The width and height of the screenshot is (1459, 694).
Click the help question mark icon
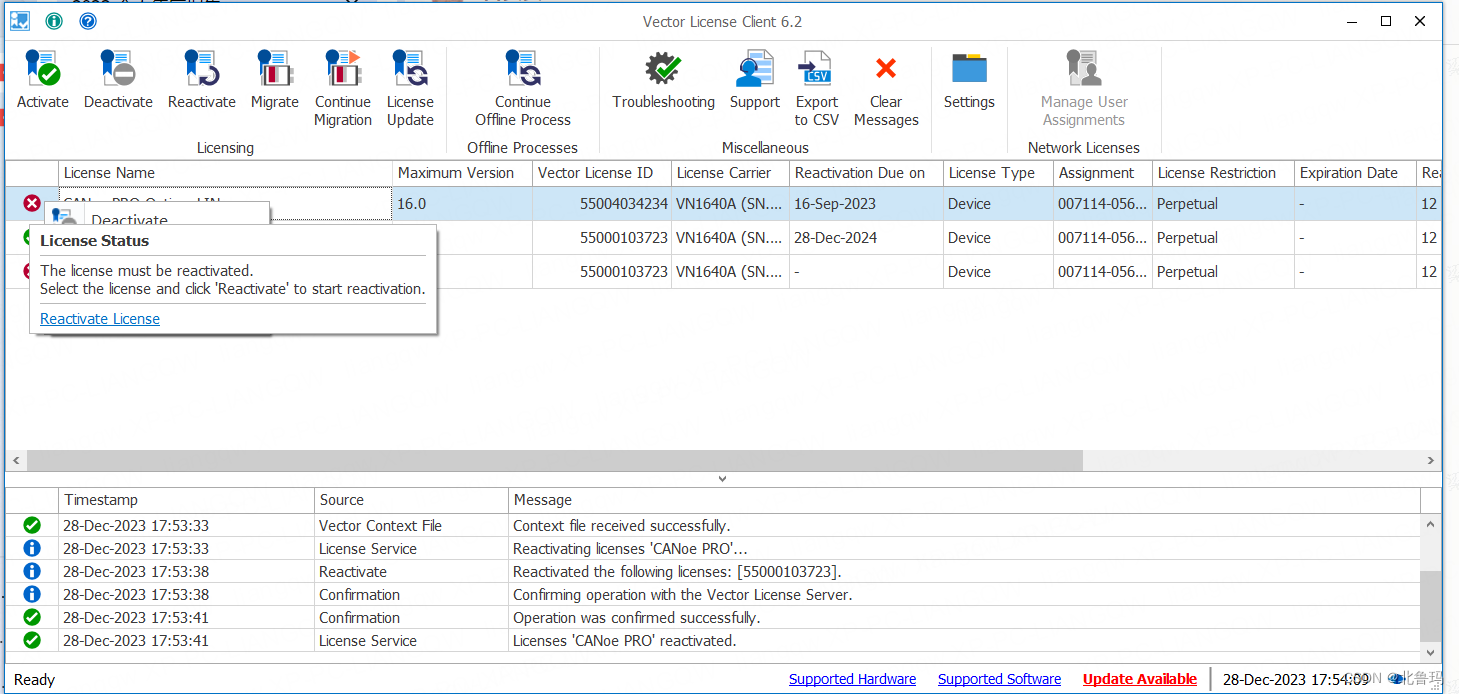[87, 20]
